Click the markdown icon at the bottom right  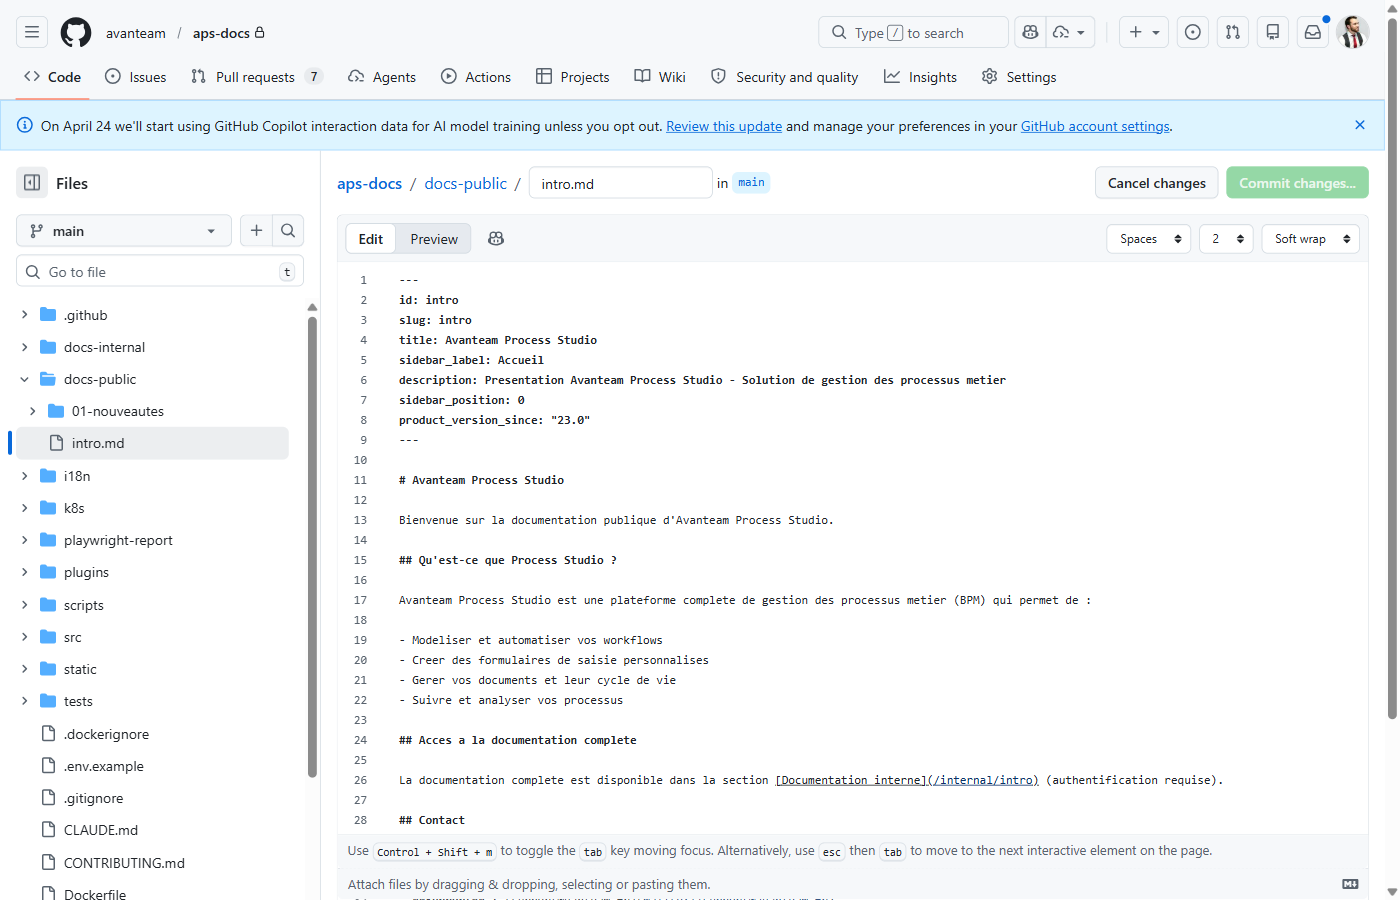1349,884
